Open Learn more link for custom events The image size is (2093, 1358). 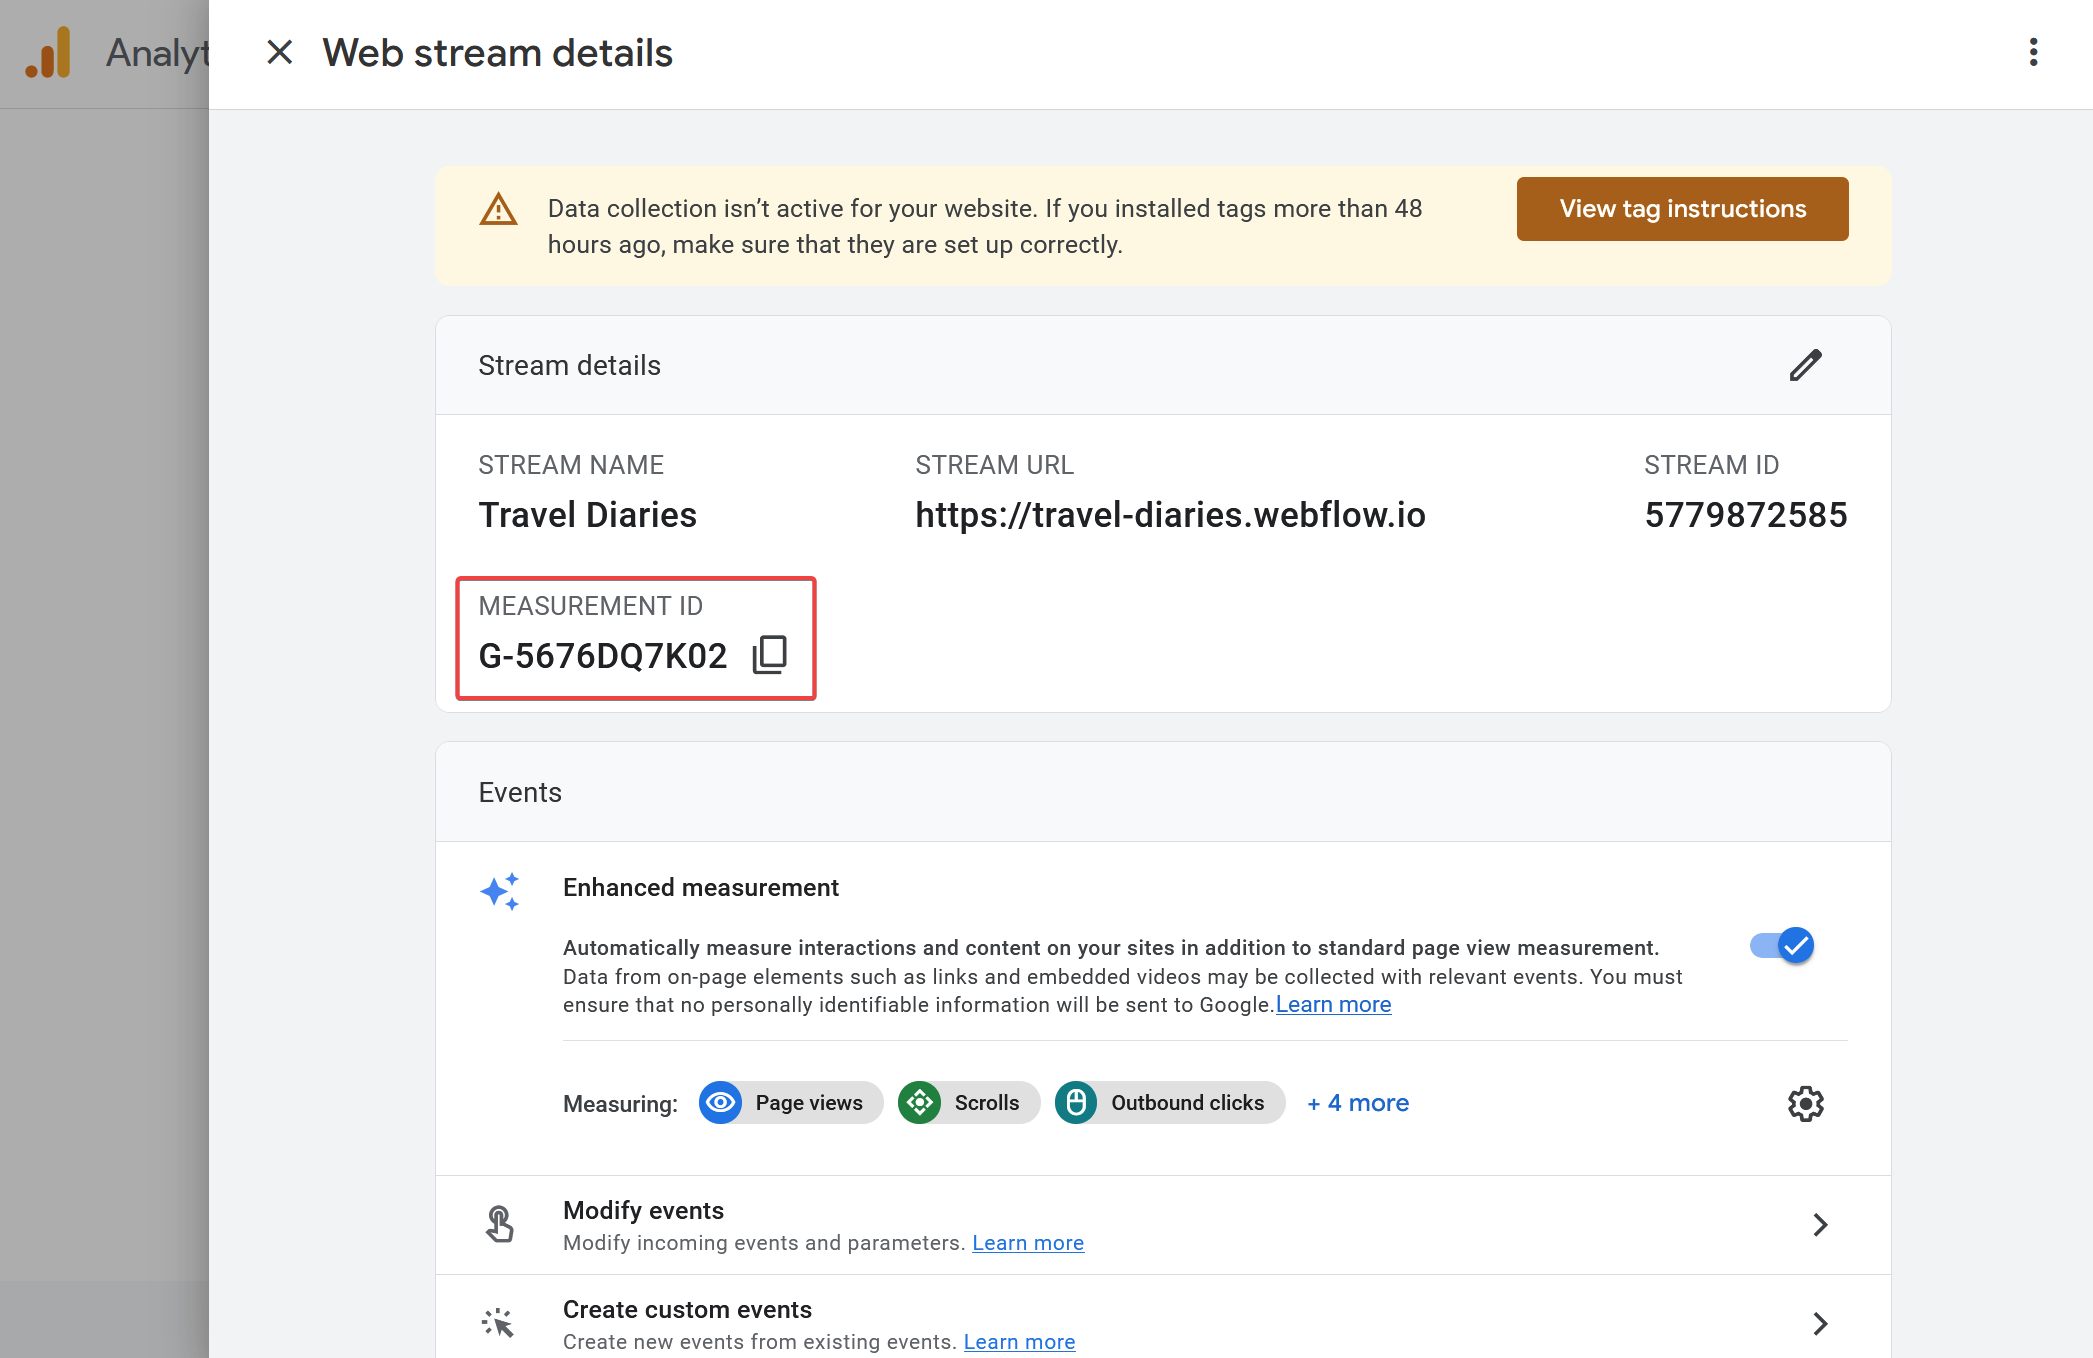[x=1019, y=1342]
